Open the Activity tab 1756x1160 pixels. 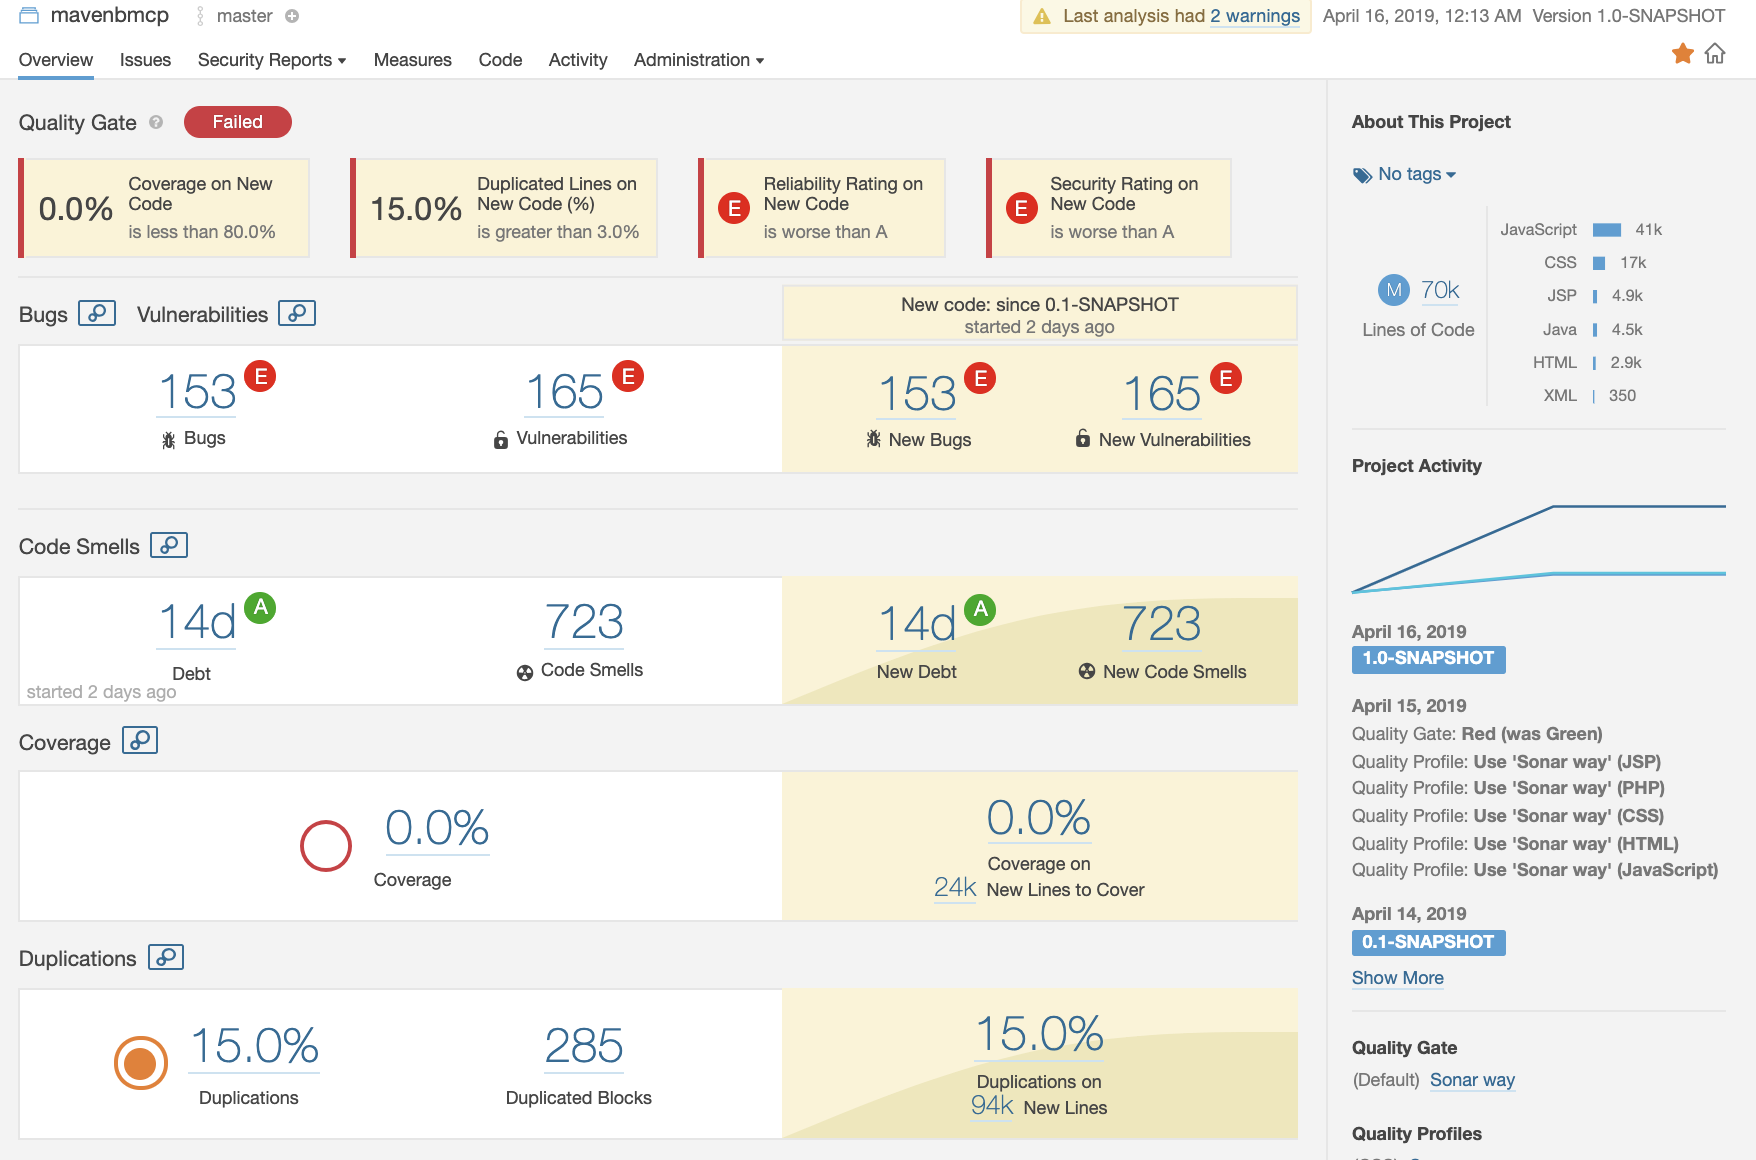tap(578, 60)
